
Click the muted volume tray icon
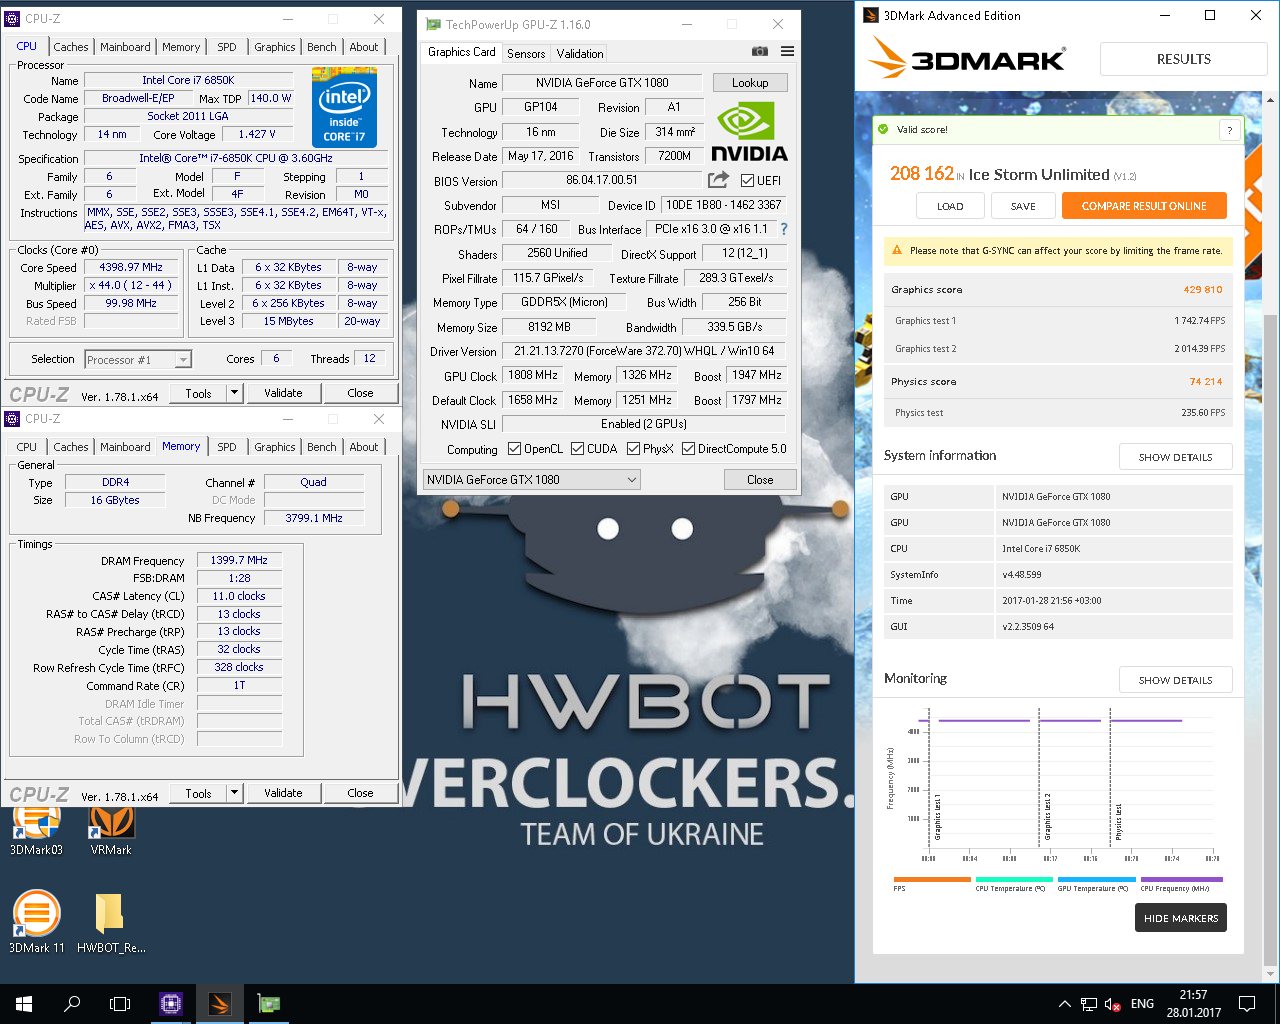click(x=1113, y=1004)
